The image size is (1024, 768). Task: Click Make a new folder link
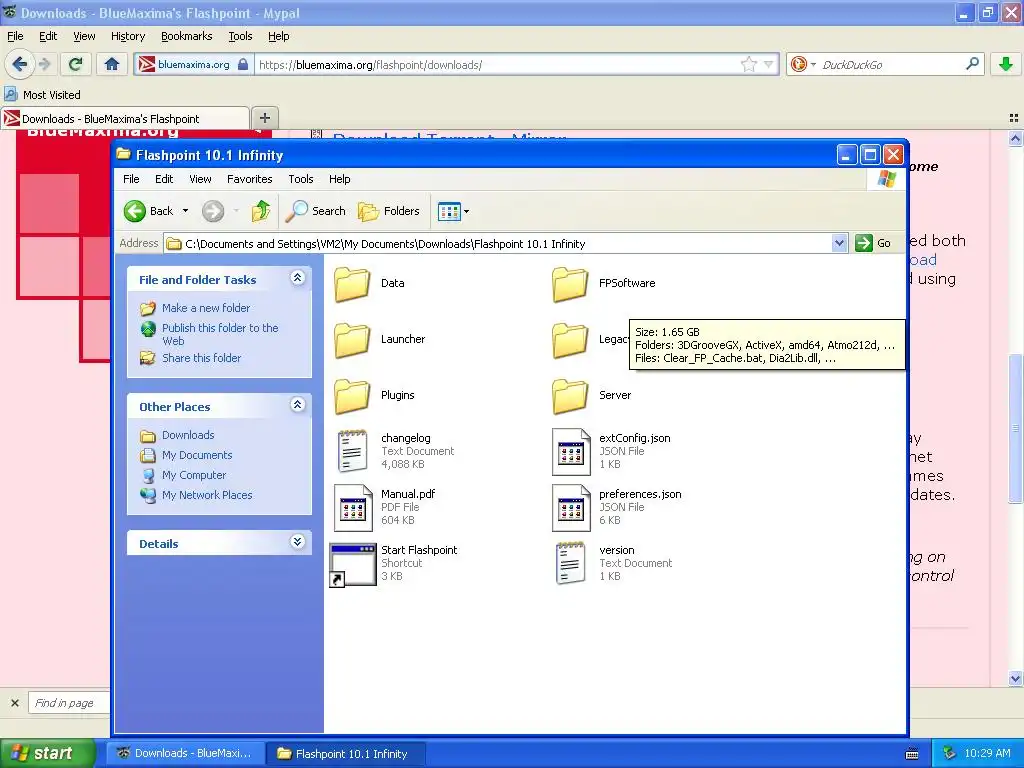coord(206,308)
